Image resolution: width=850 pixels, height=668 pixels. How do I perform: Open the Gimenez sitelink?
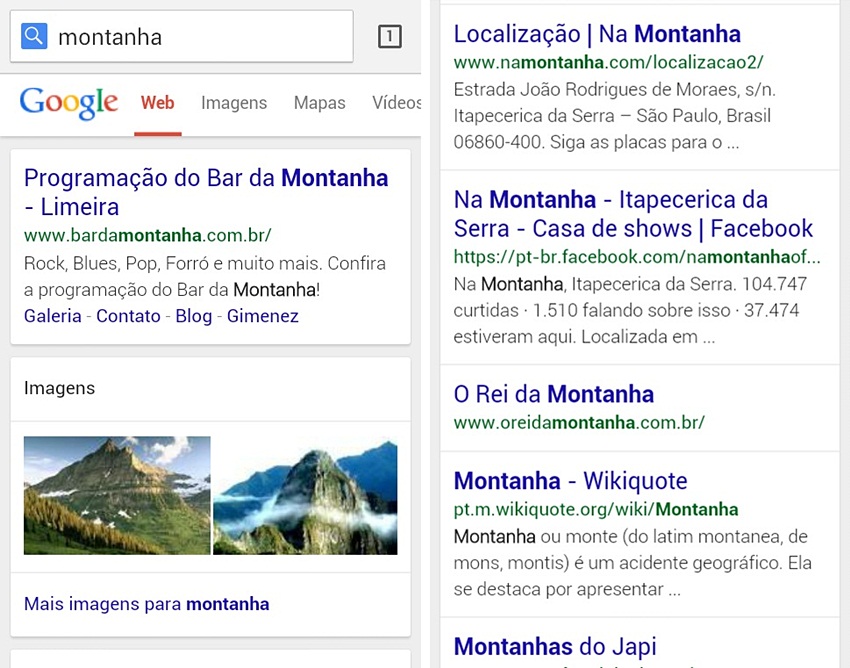263,316
